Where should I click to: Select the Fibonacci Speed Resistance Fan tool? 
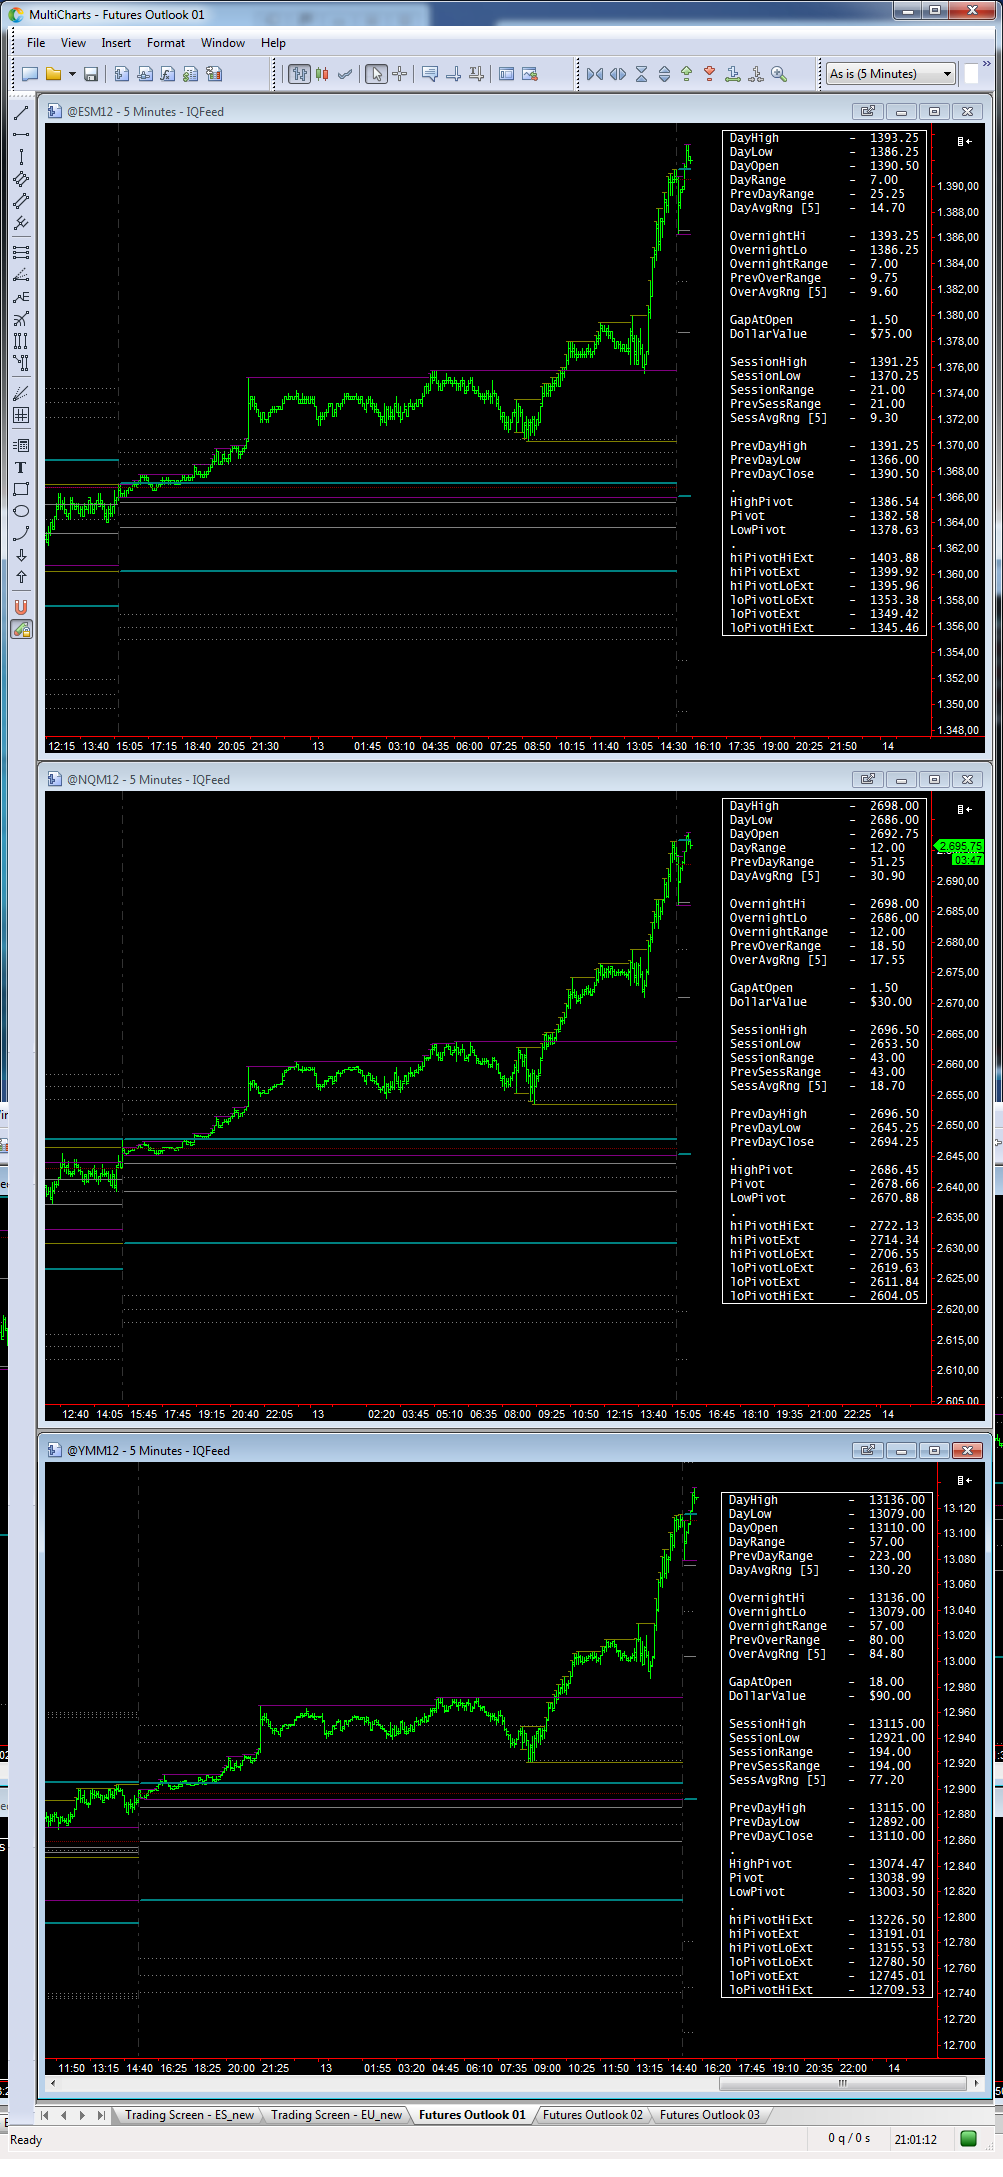[x=21, y=275]
